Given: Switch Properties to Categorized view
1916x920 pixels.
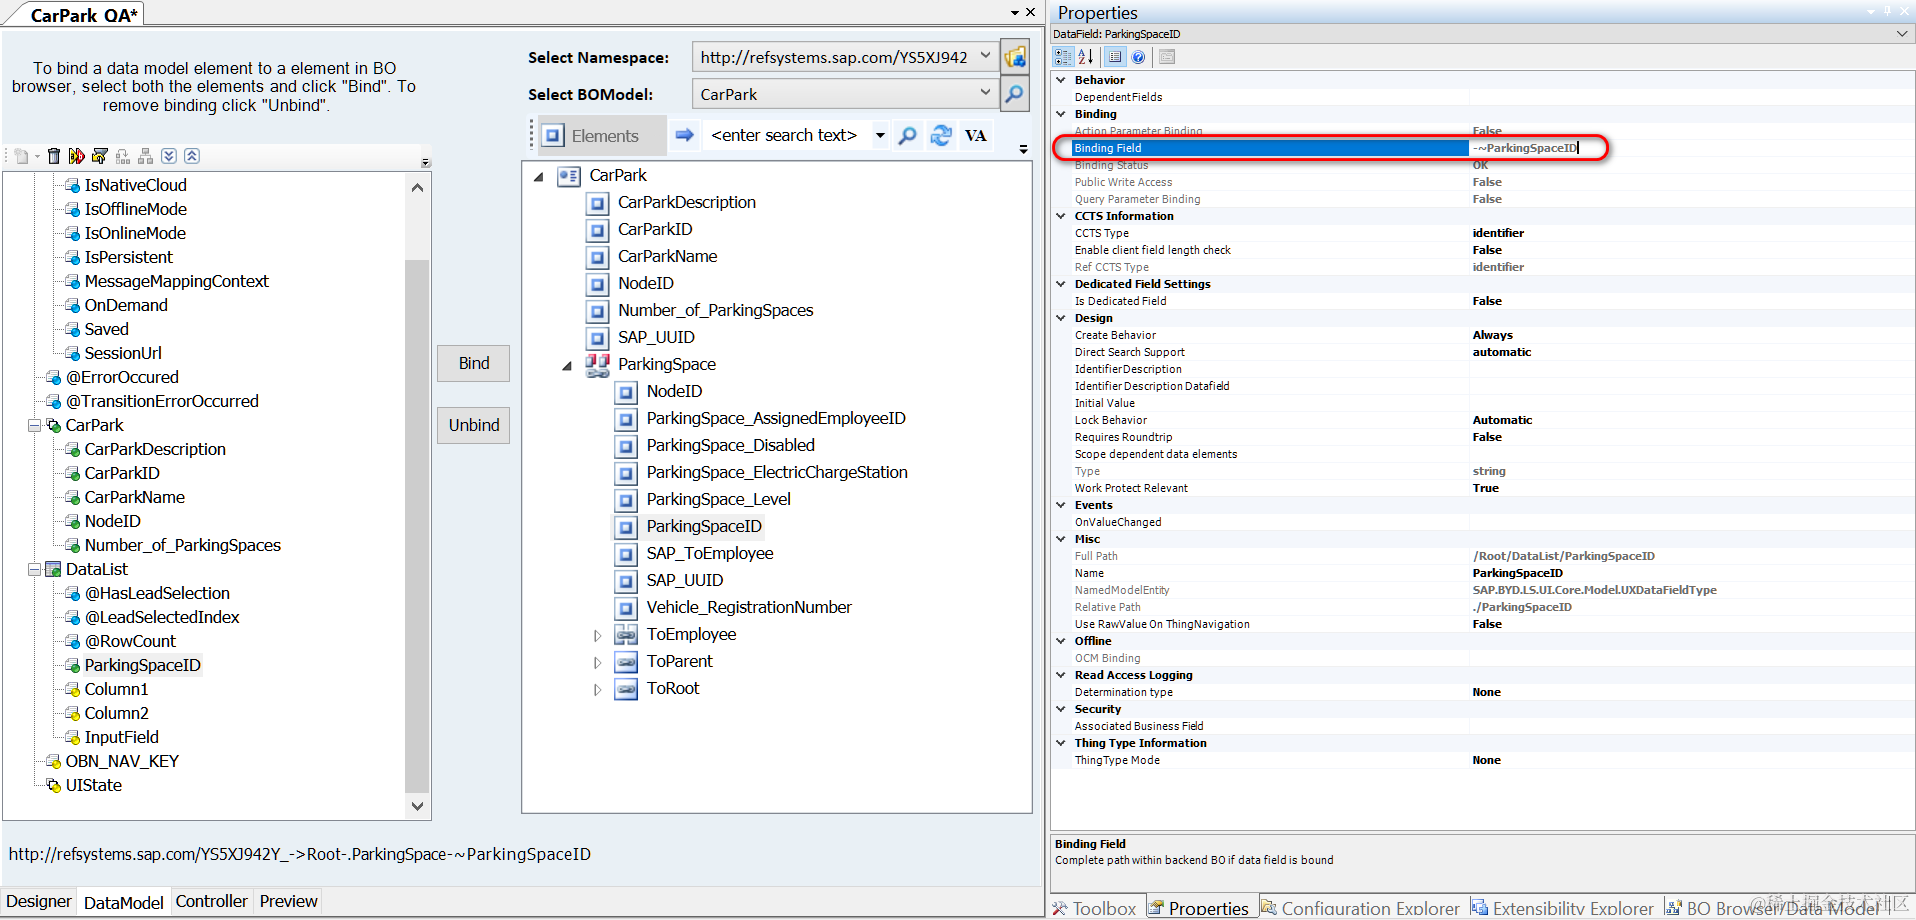Looking at the screenshot, I should (1063, 57).
